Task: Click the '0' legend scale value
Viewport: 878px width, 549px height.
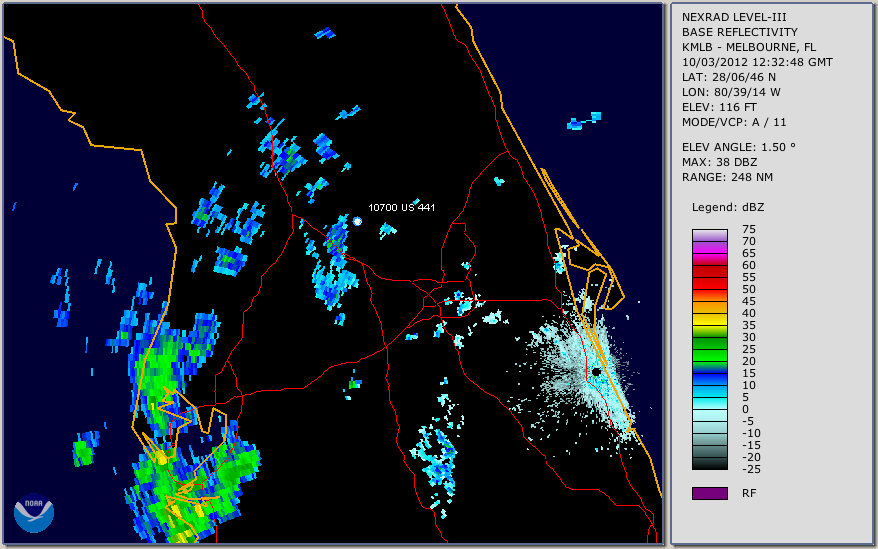Action: (x=745, y=410)
